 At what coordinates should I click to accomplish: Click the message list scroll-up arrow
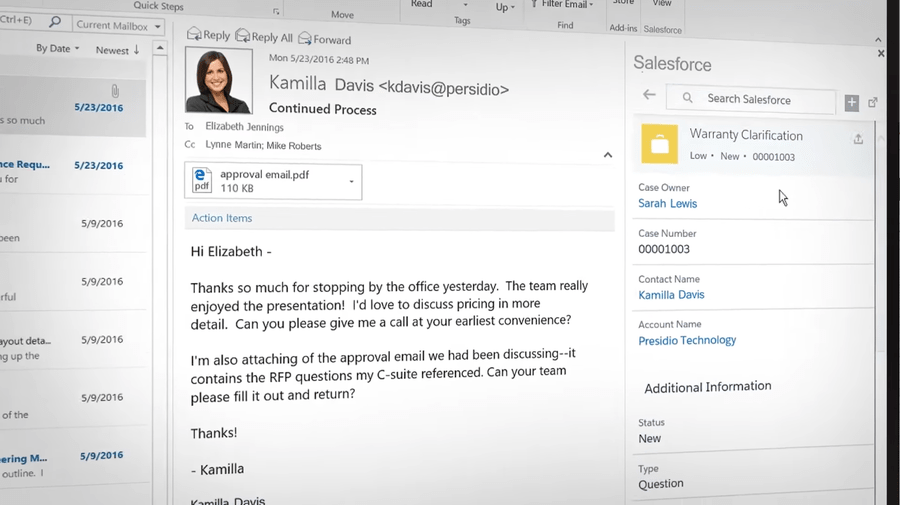tap(160, 48)
